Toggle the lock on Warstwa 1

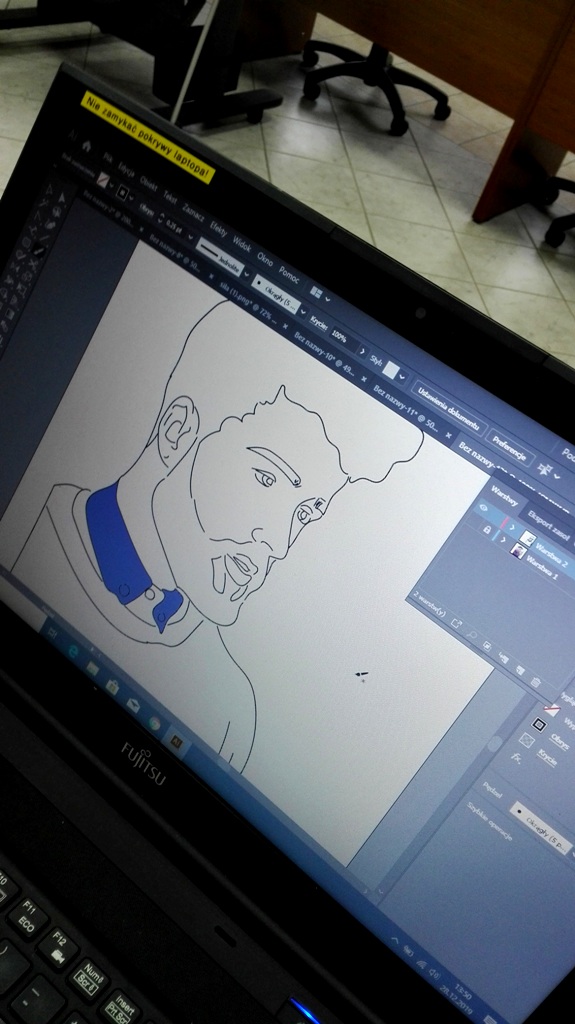[x=487, y=530]
